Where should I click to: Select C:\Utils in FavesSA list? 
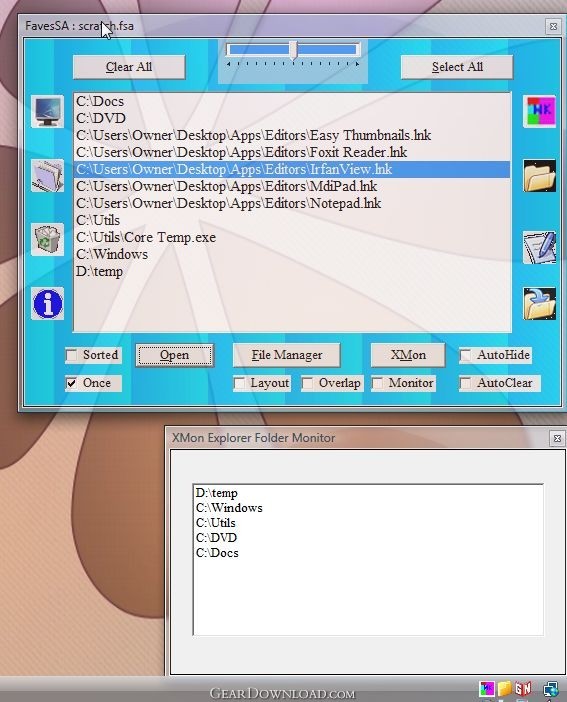coord(292,221)
